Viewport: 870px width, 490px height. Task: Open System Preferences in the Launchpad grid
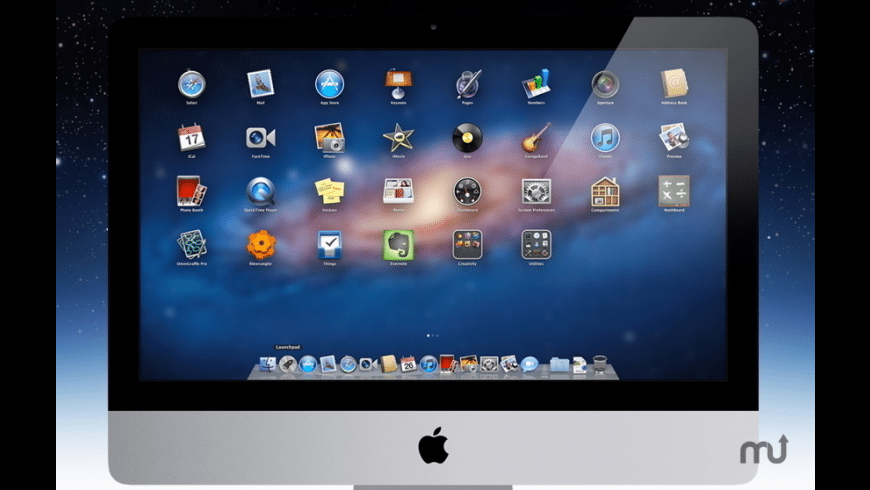point(536,191)
